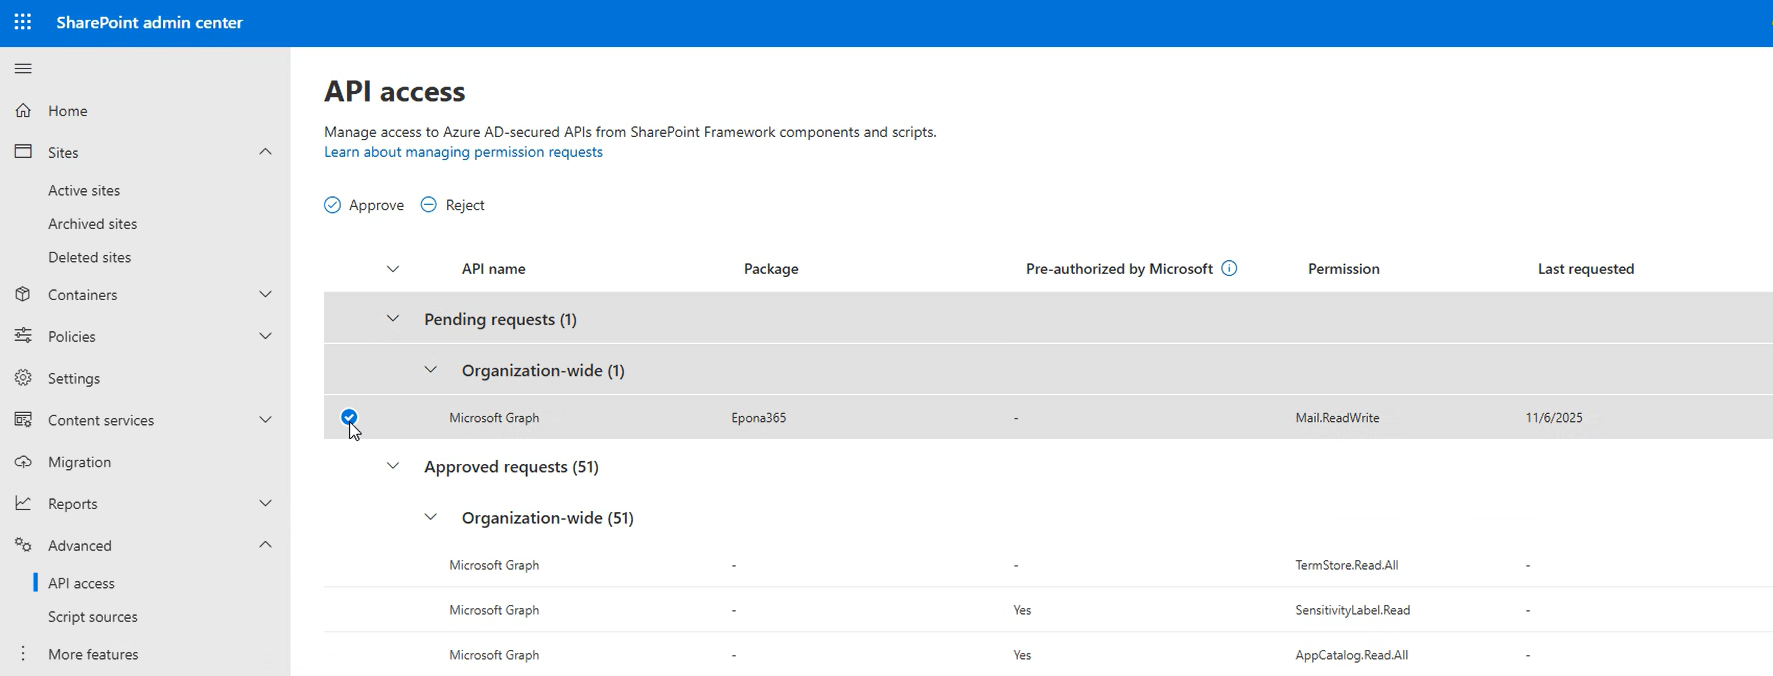Screen dimensions: 1773x676
Task: Click the Home house icon
Action: [23, 111]
